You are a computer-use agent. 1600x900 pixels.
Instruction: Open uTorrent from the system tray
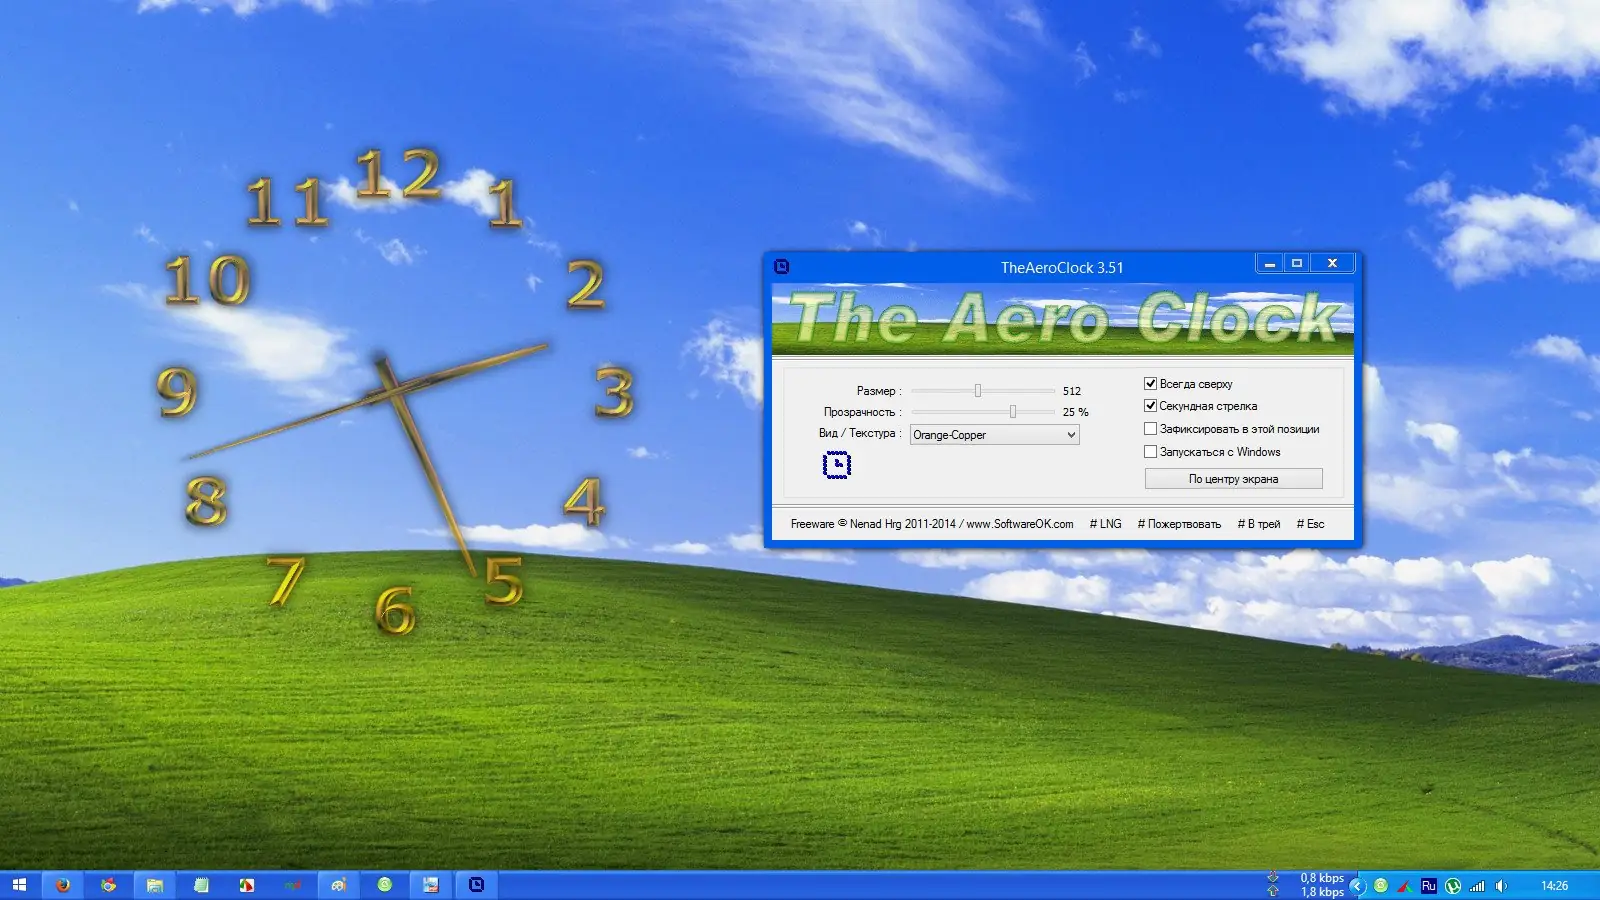(1452, 886)
